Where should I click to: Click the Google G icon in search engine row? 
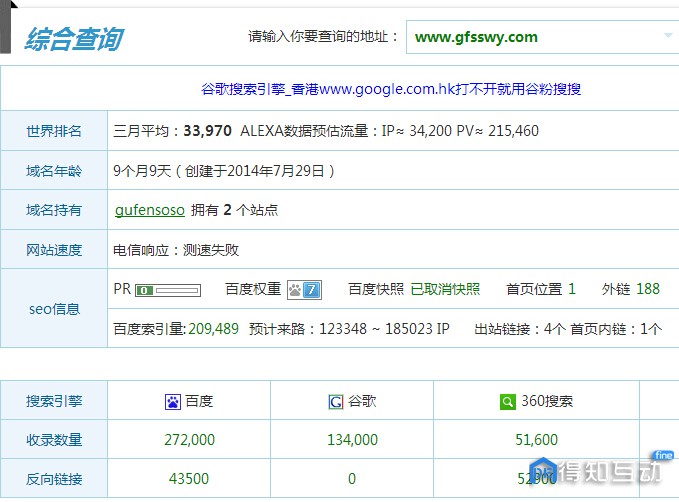click(336, 402)
